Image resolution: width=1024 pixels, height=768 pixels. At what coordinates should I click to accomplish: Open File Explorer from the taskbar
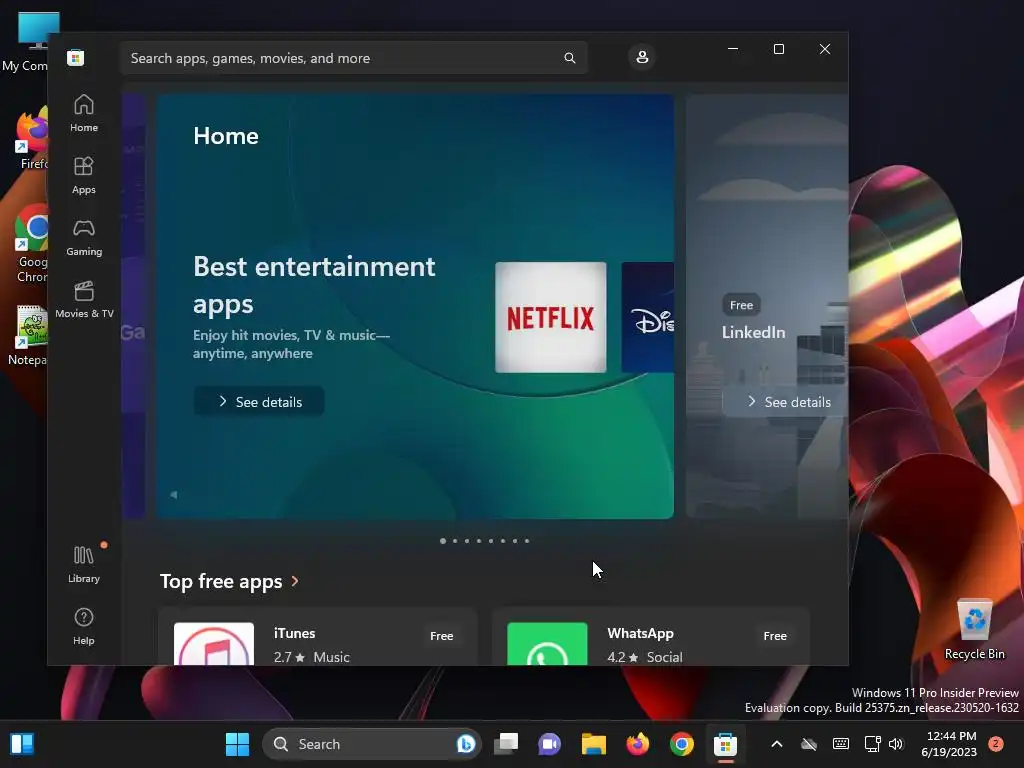tap(594, 744)
